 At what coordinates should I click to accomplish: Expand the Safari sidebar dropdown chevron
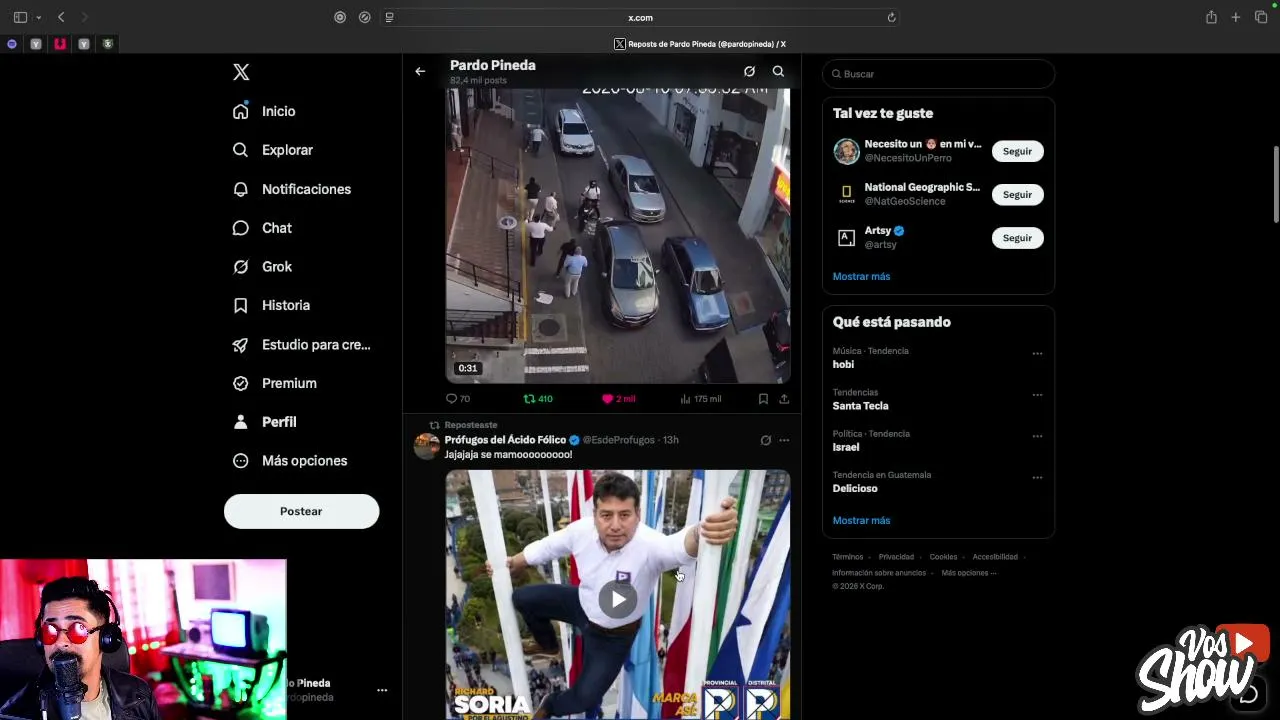[x=39, y=17]
